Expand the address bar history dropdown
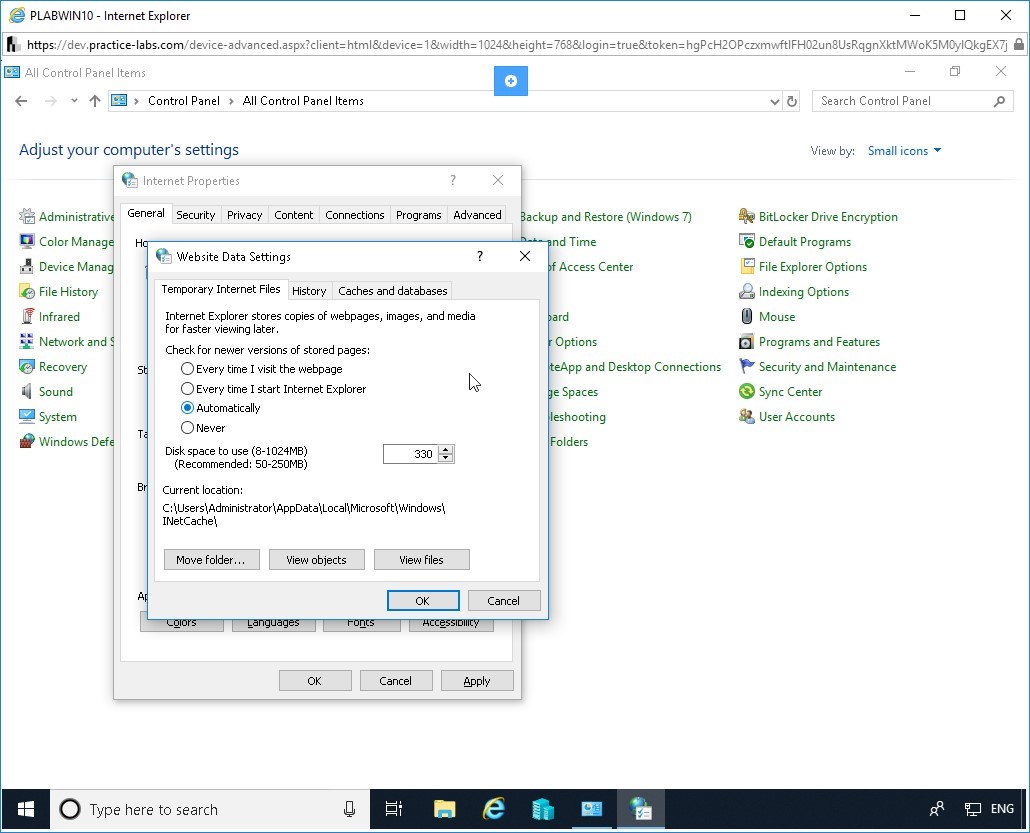 click(x=774, y=101)
